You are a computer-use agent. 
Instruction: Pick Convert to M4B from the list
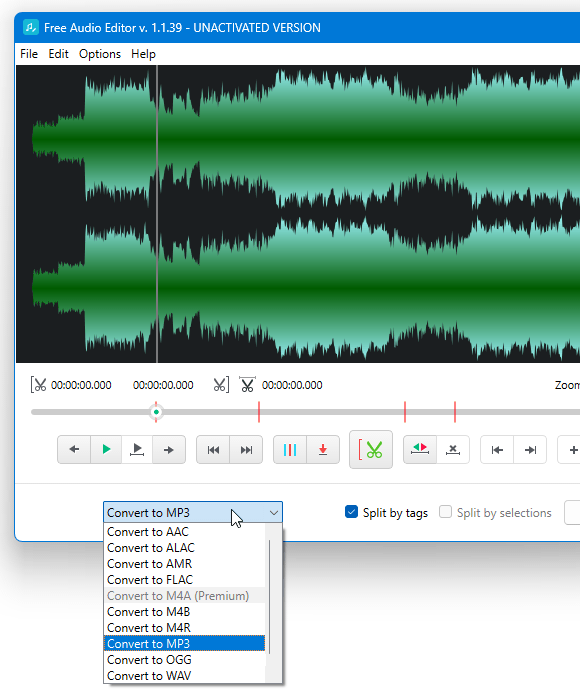(185, 611)
